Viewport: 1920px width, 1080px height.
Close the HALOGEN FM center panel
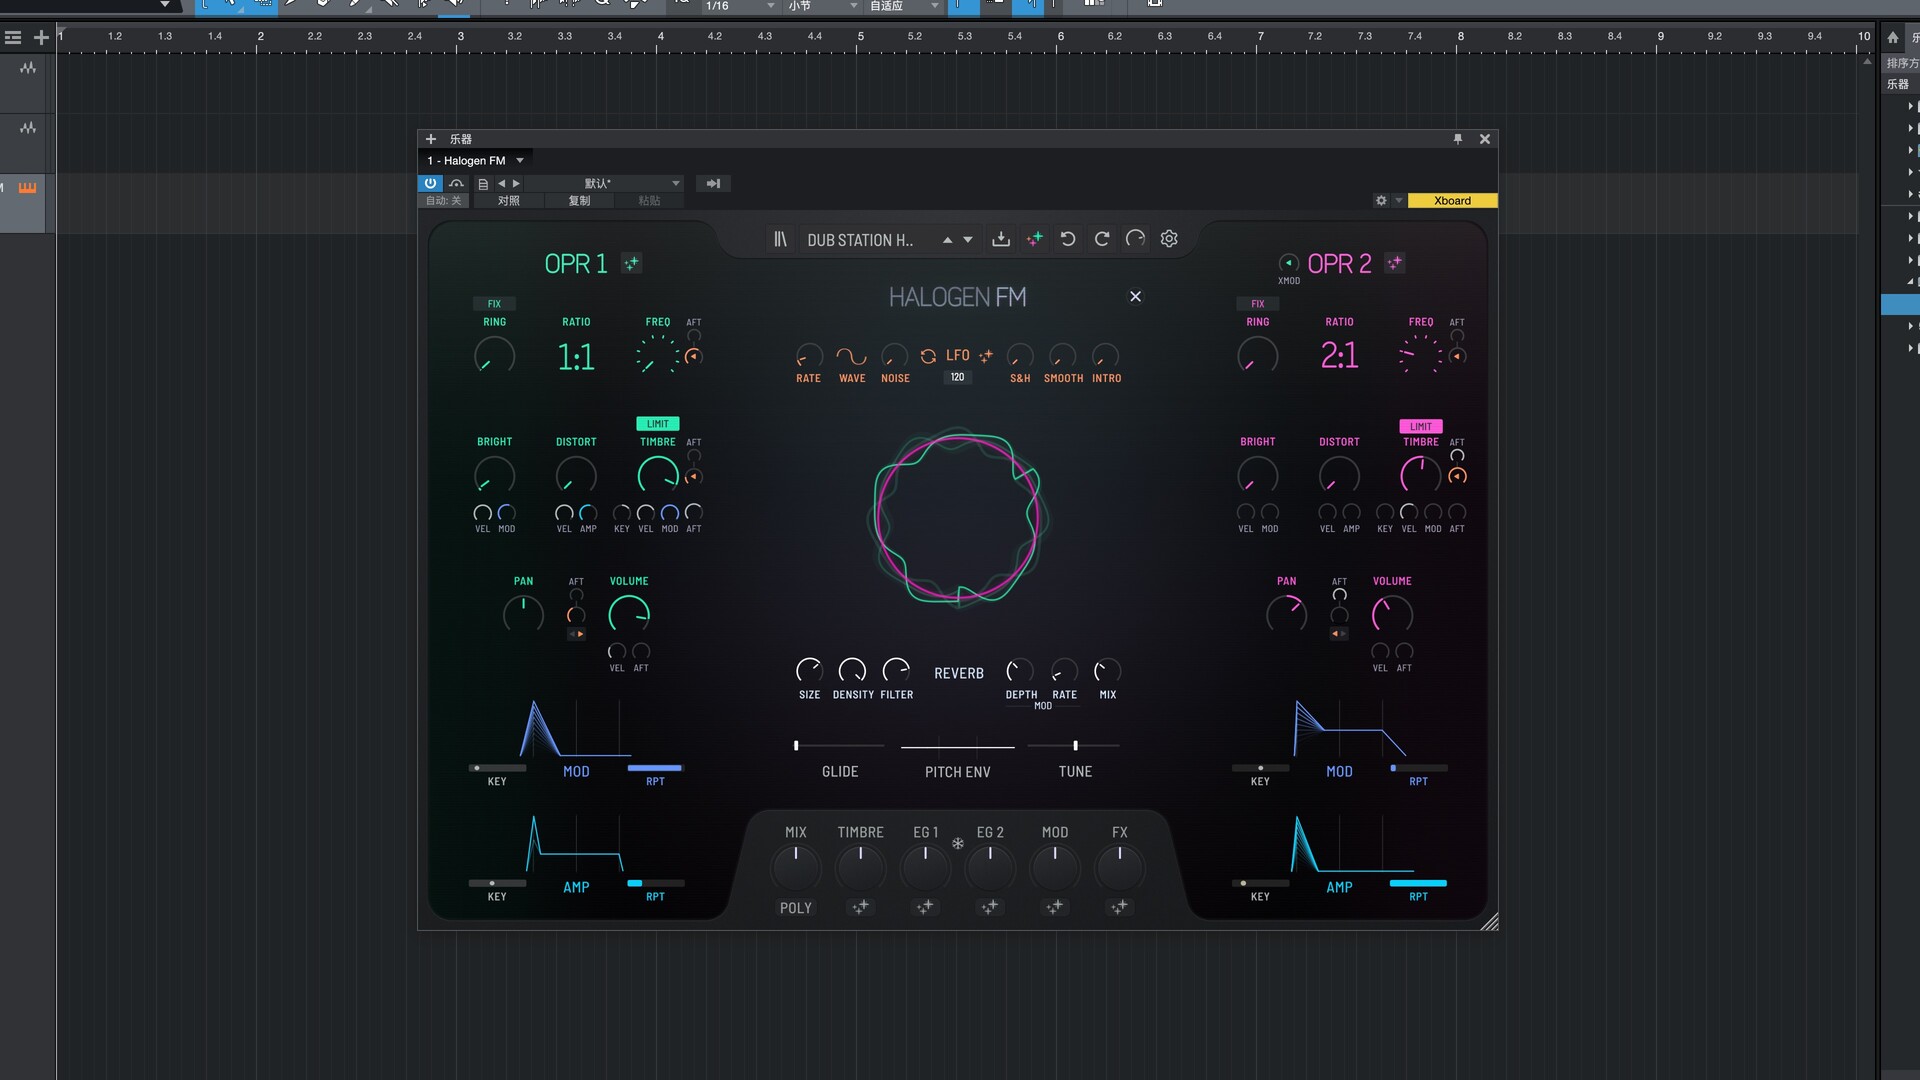coord(1135,296)
